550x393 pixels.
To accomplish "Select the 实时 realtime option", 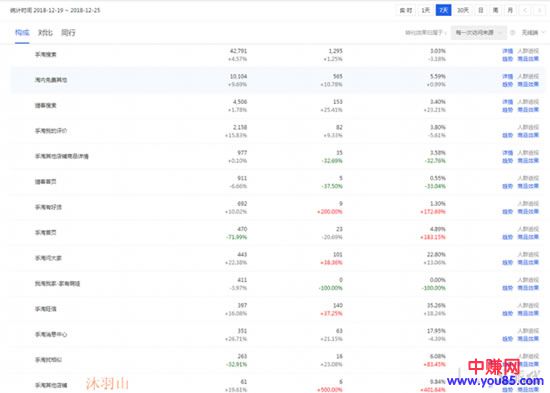I will pyautogui.click(x=406, y=11).
